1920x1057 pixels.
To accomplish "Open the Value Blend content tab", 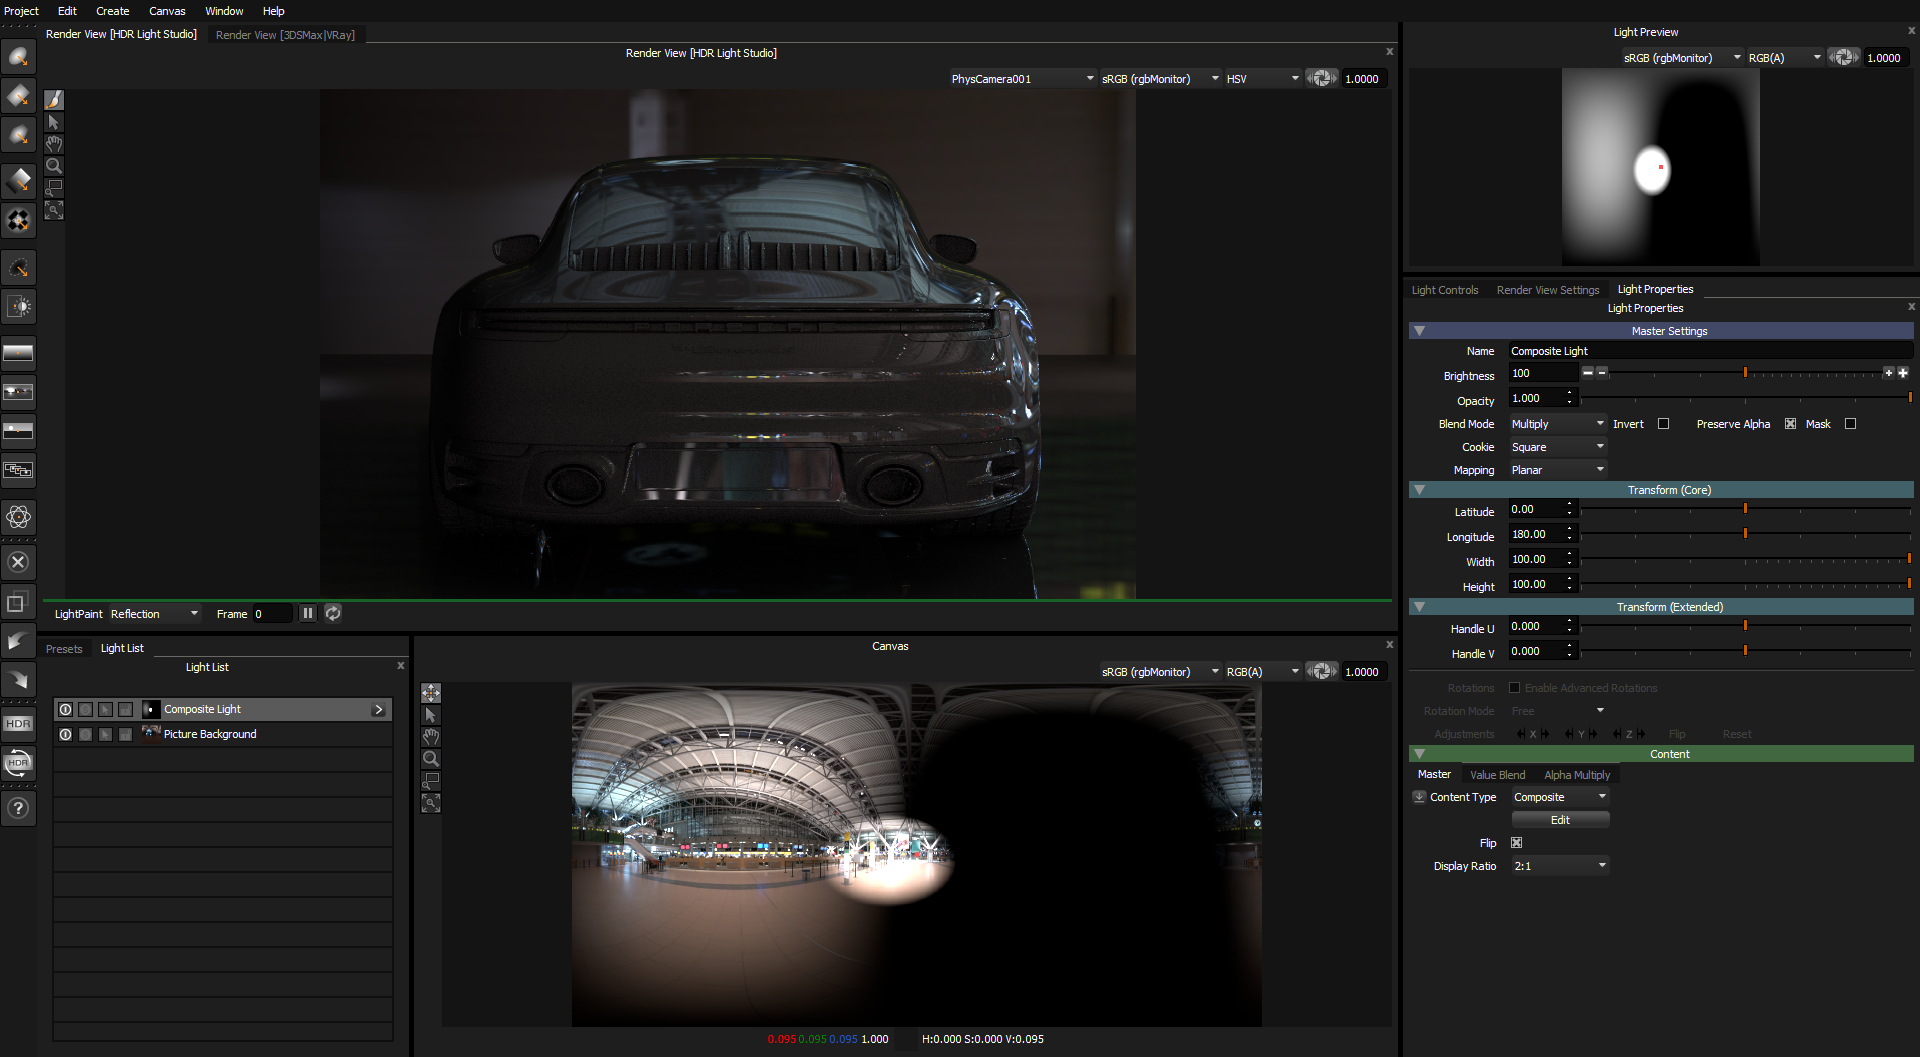I will click(1497, 775).
